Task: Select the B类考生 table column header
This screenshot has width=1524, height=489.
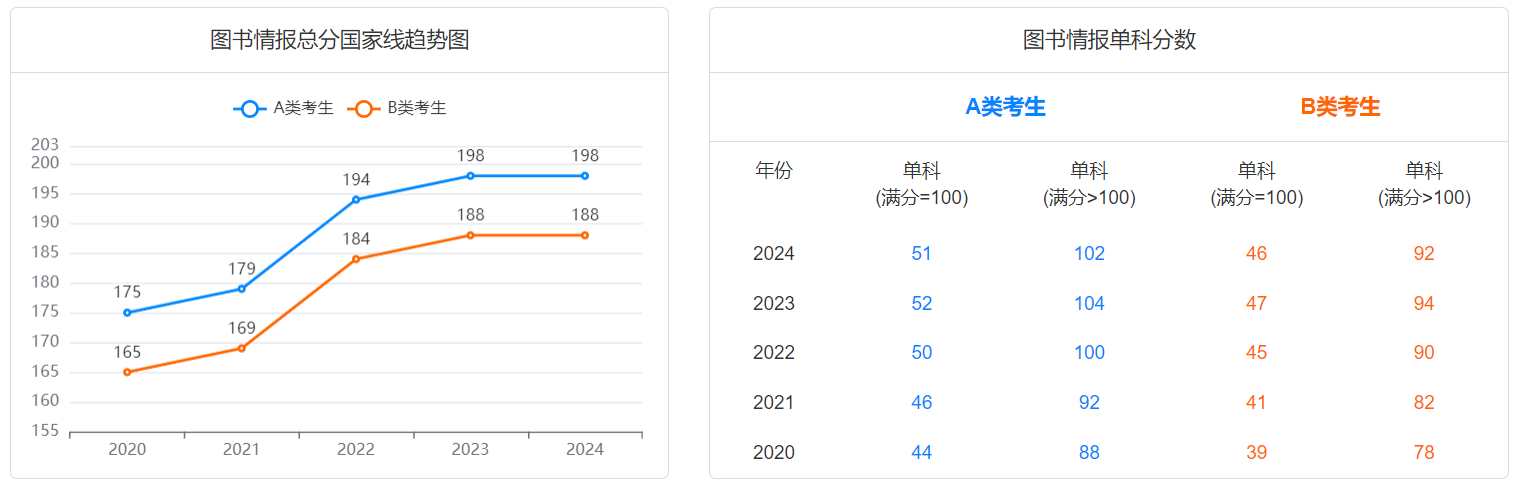Action: pyautogui.click(x=1340, y=107)
